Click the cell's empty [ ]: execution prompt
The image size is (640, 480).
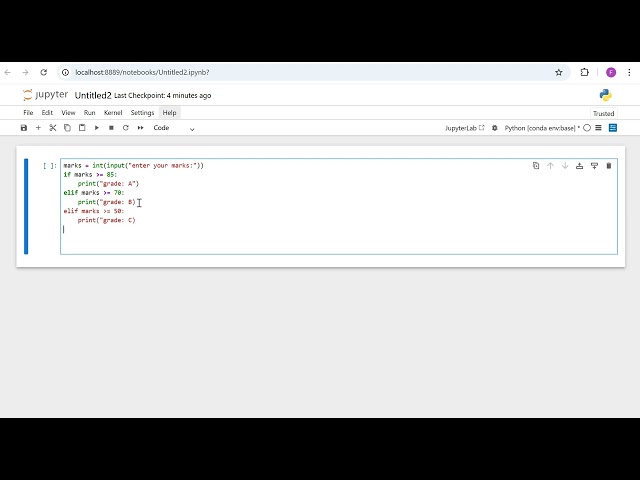click(x=50, y=166)
